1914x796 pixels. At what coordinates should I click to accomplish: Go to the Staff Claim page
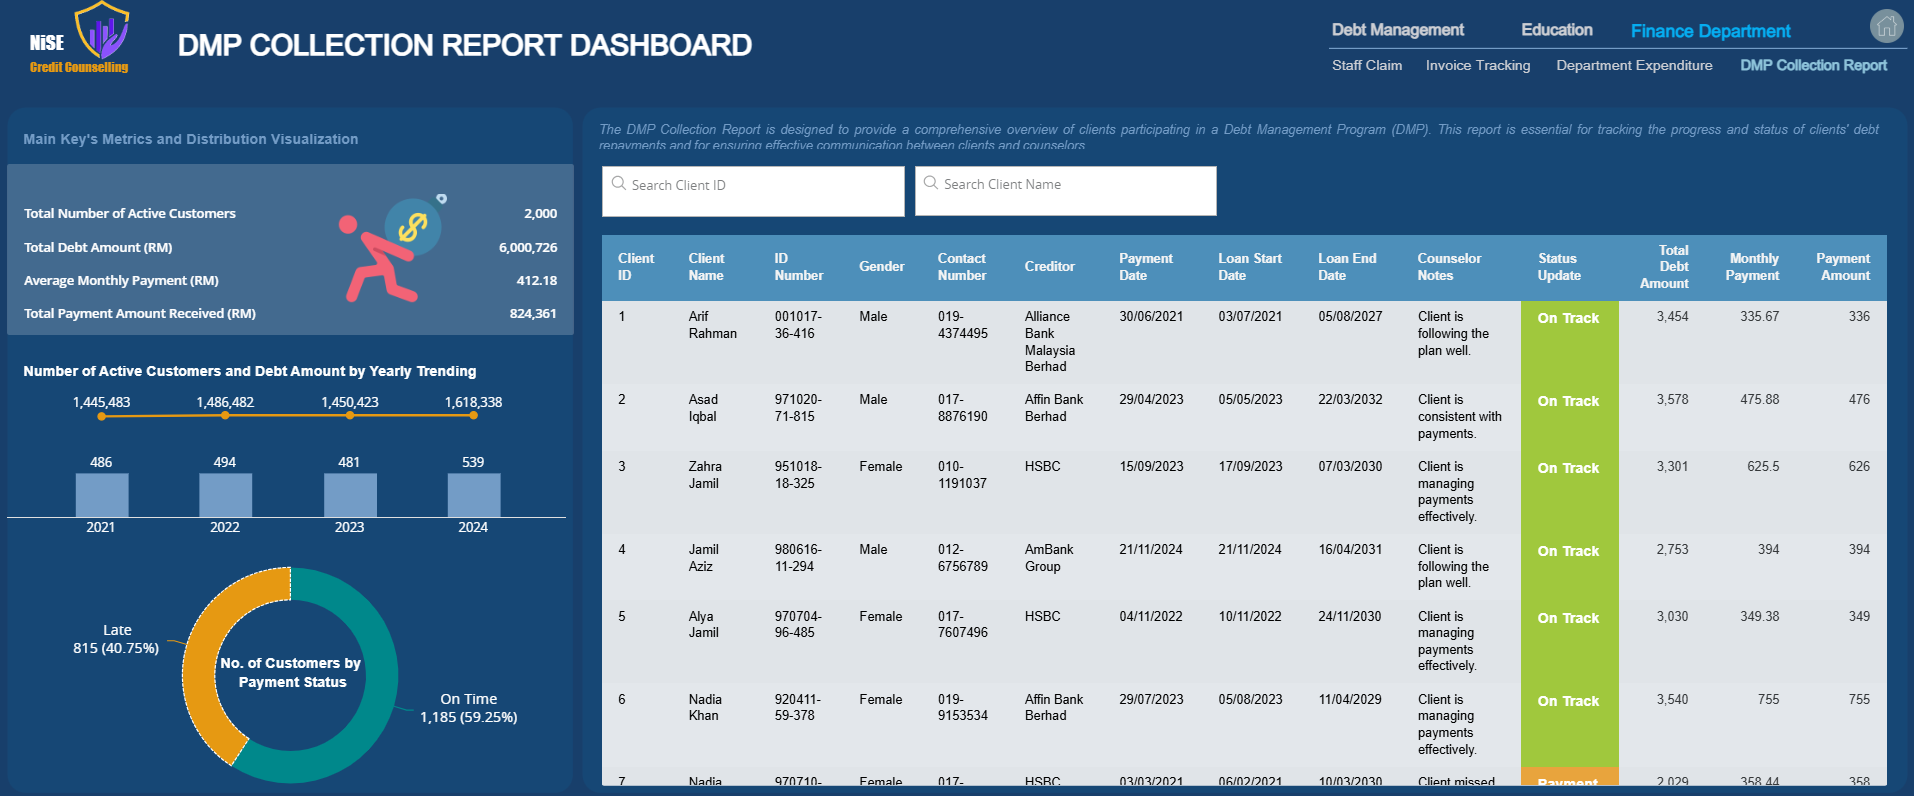1366,65
